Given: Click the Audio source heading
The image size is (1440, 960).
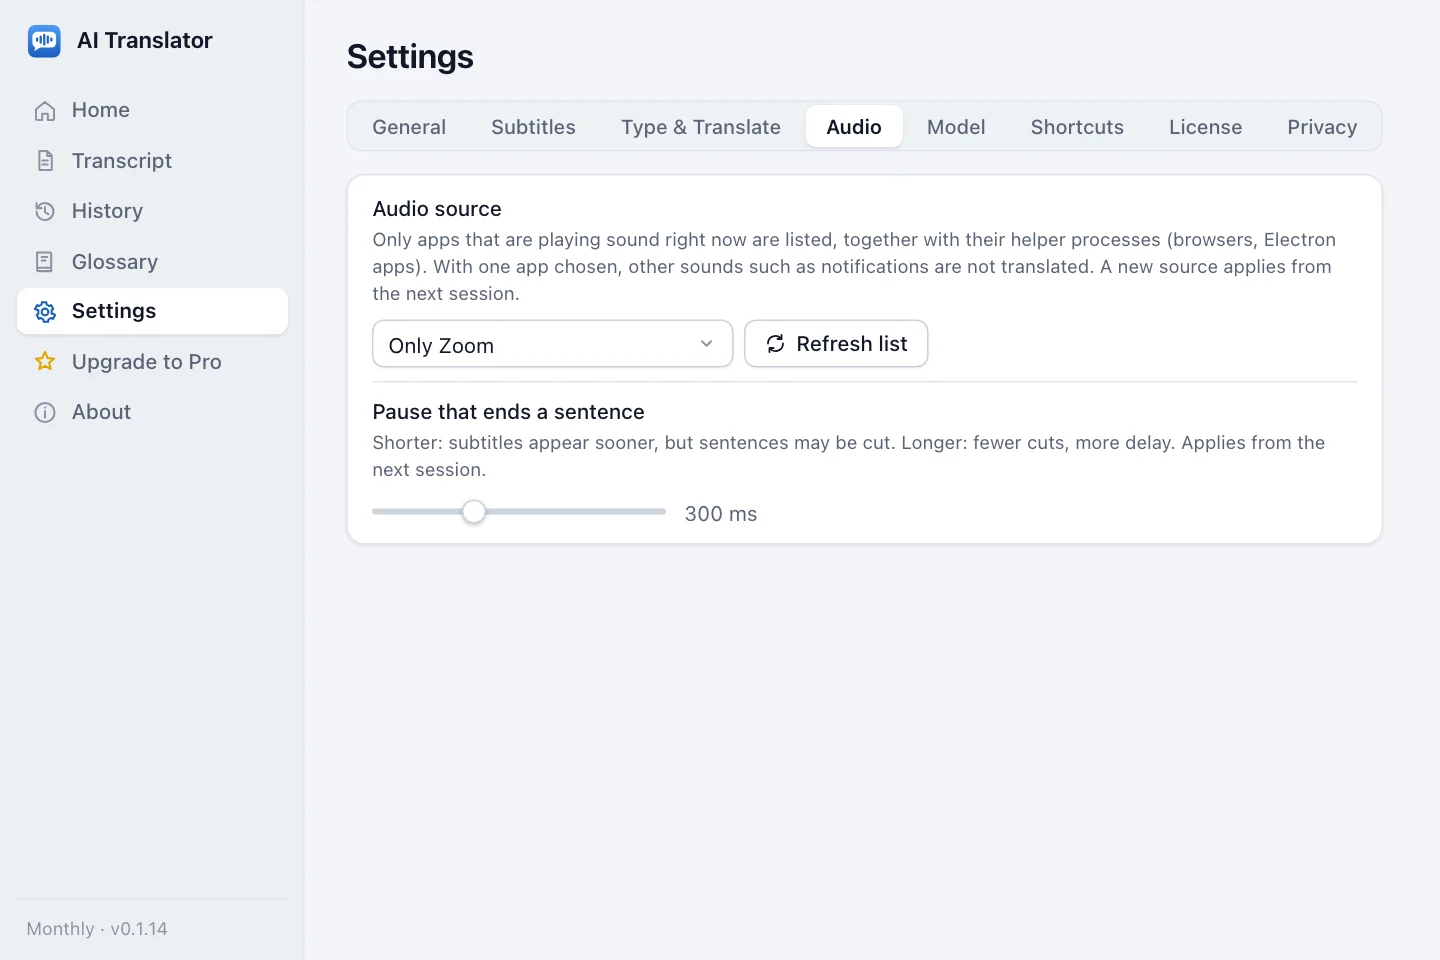Looking at the screenshot, I should coord(437,209).
